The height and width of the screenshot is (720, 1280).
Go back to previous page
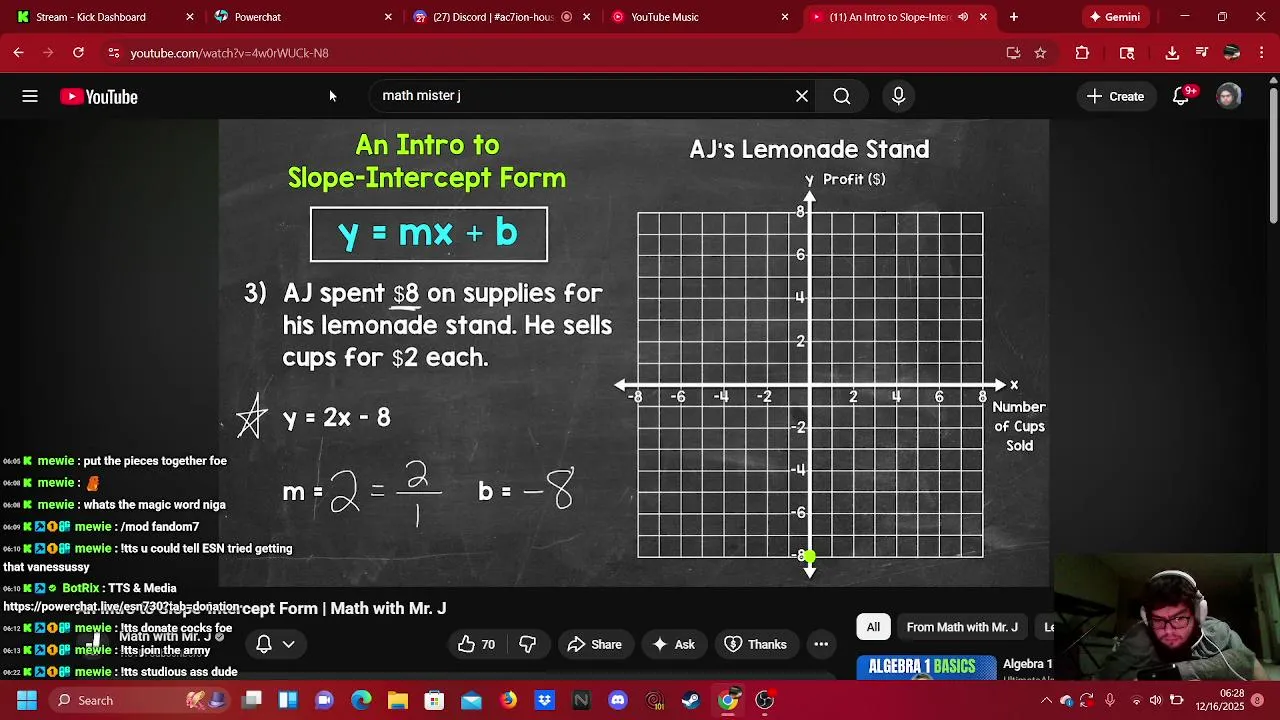tap(19, 53)
